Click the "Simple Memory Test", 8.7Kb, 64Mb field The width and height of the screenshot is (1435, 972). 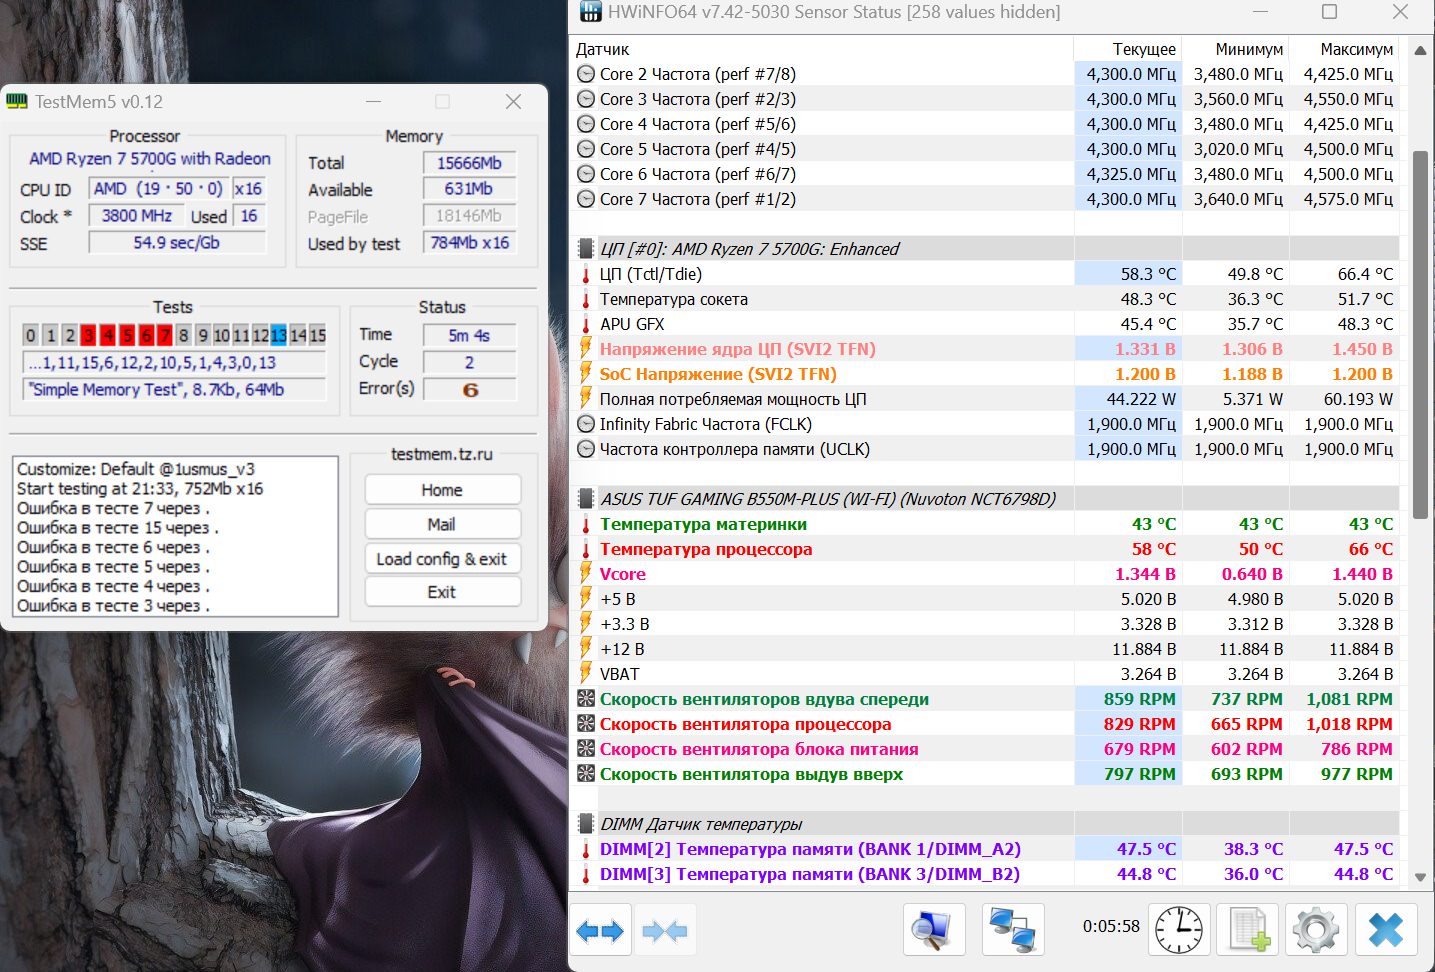point(174,390)
